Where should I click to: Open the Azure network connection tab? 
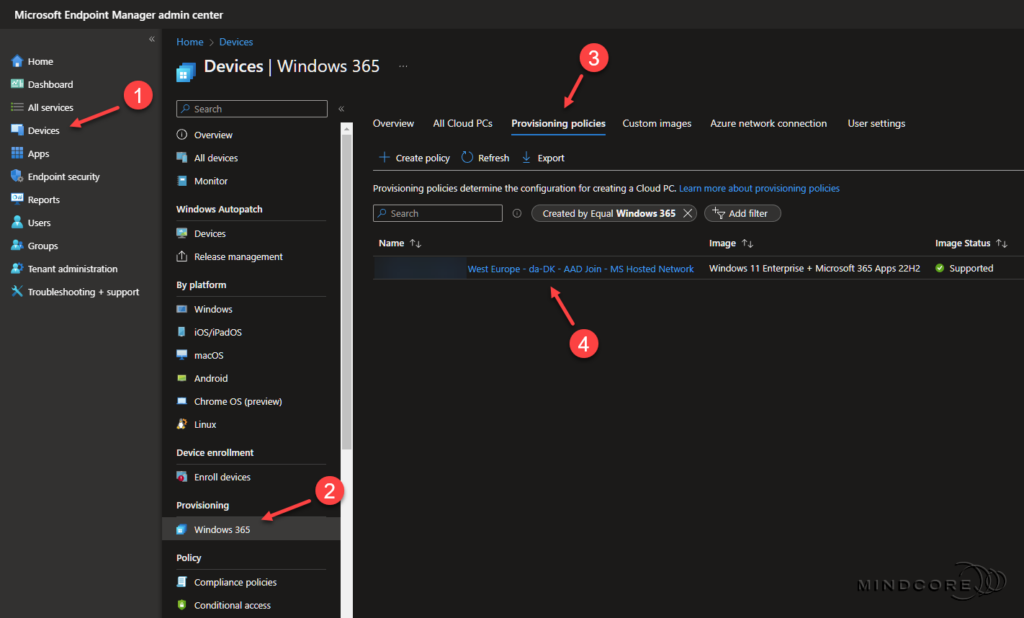(768, 124)
